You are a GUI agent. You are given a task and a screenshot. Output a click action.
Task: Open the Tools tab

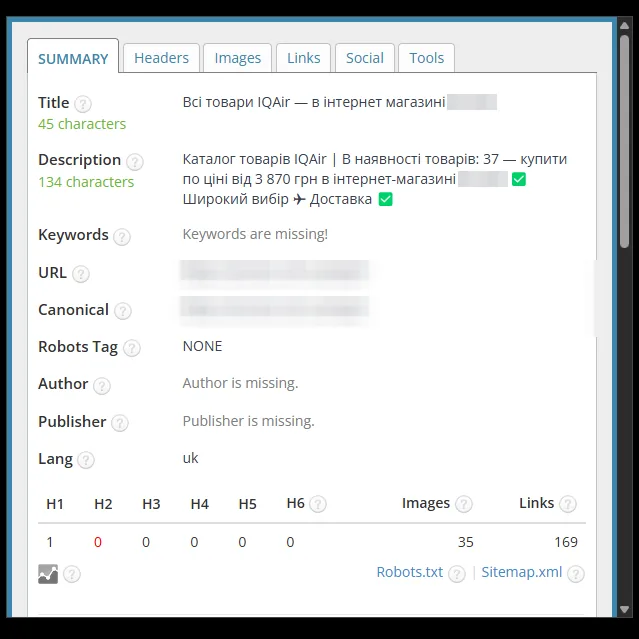click(426, 58)
